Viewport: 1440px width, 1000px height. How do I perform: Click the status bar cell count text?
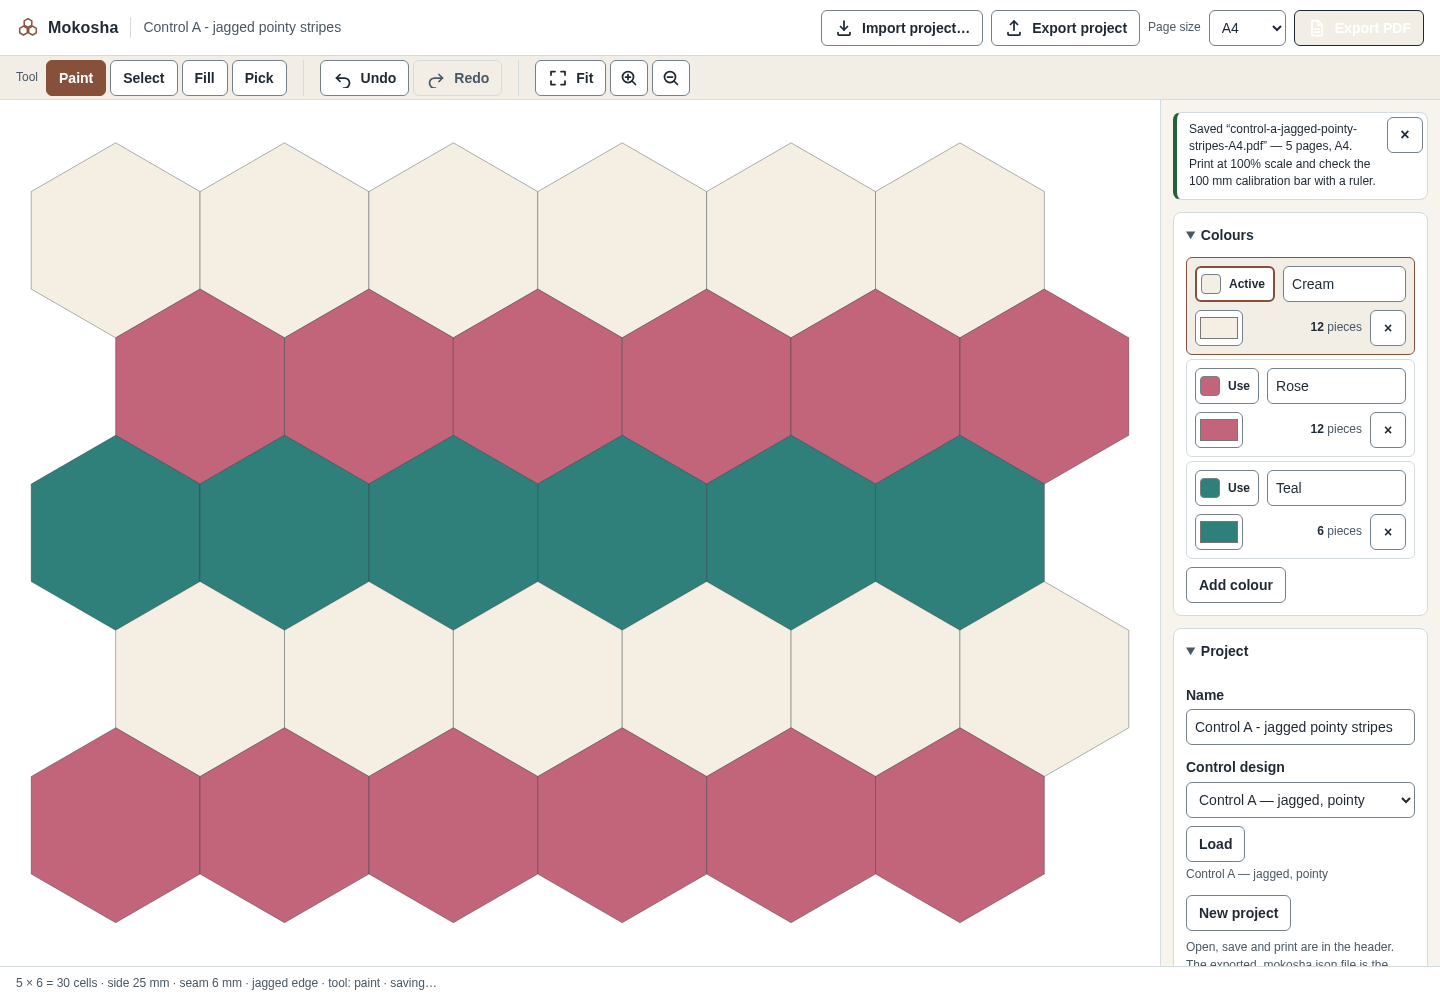coord(57,983)
